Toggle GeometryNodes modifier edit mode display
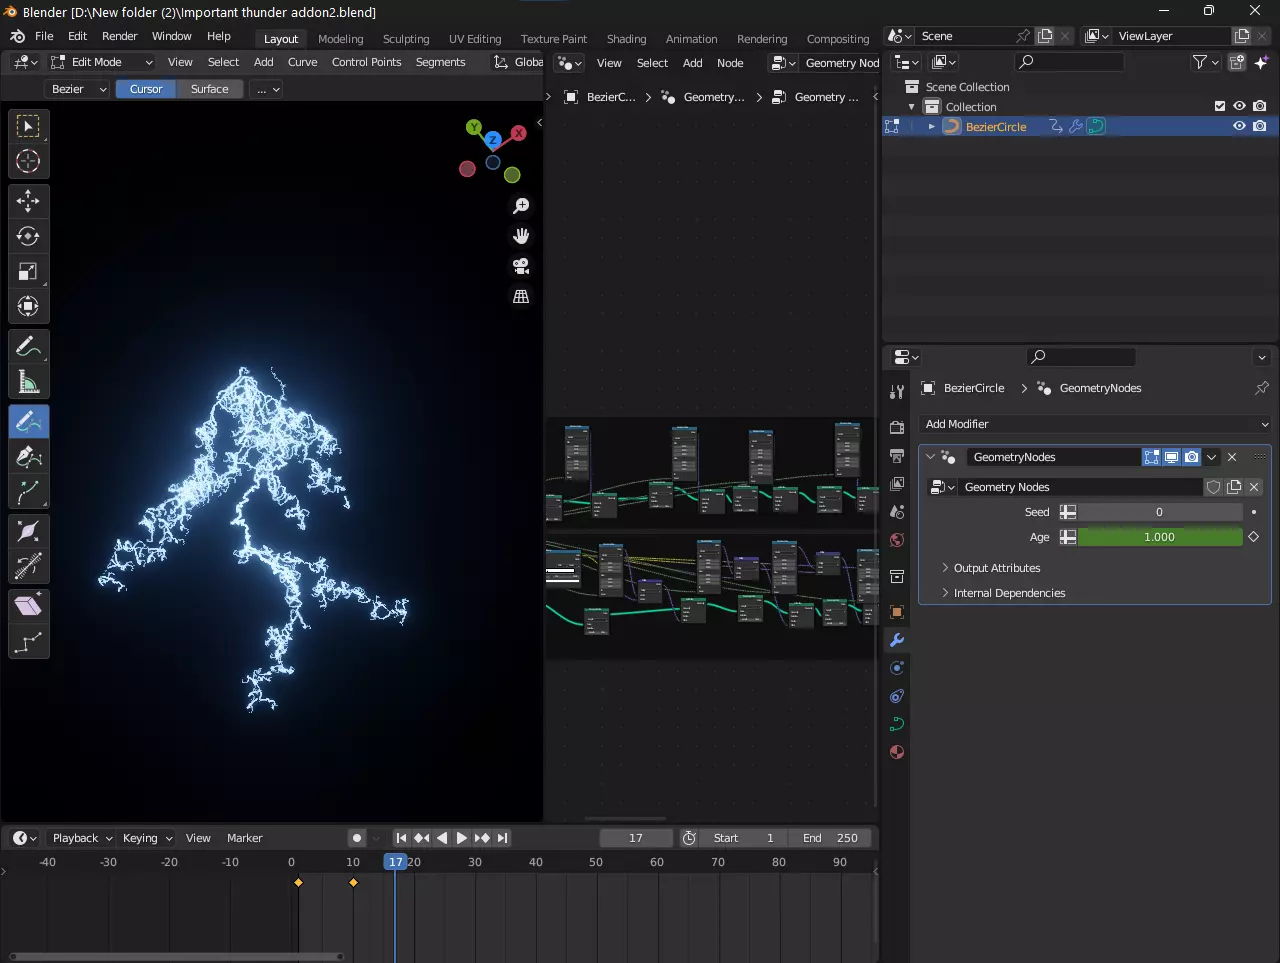The height and width of the screenshot is (963, 1280). point(1152,457)
